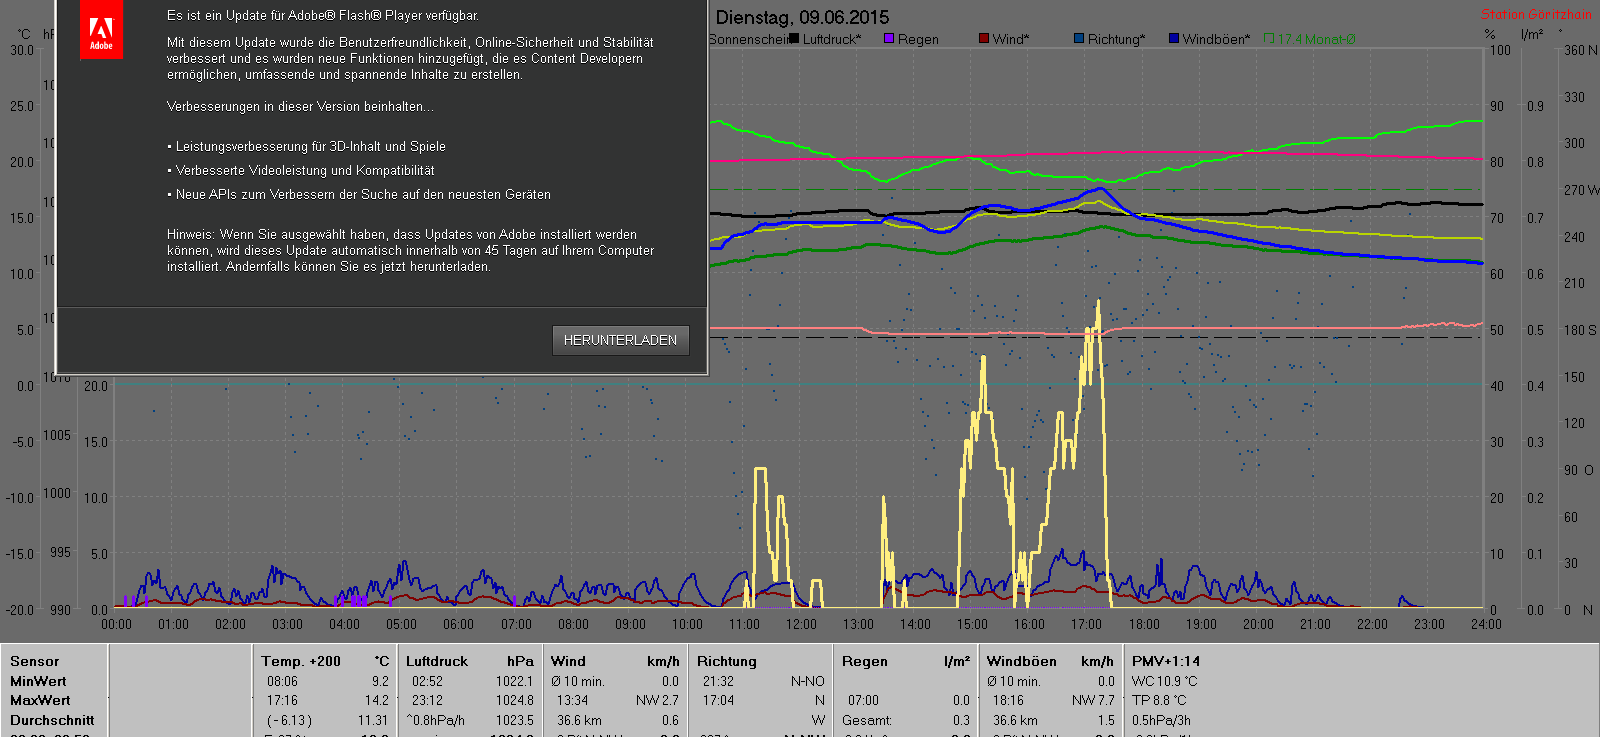Image resolution: width=1600 pixels, height=737 pixels.
Task: Click the minimum temperature value 9.2
Action: pyautogui.click(x=380, y=681)
